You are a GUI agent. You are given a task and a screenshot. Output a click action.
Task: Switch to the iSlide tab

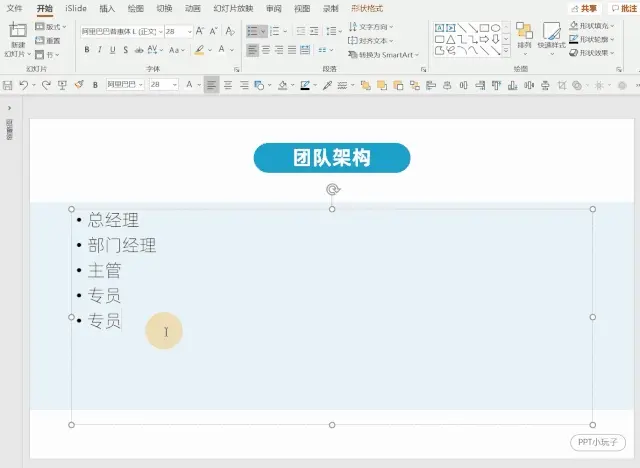point(76,8)
